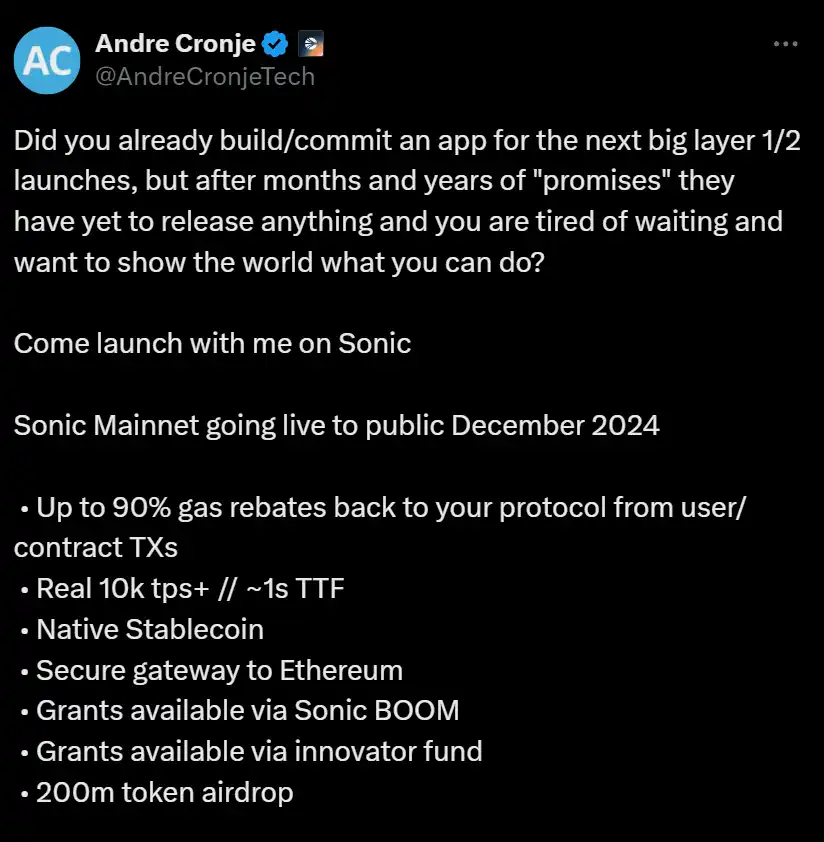Click the line starting 'Did you already build/commit'

tap(407, 141)
